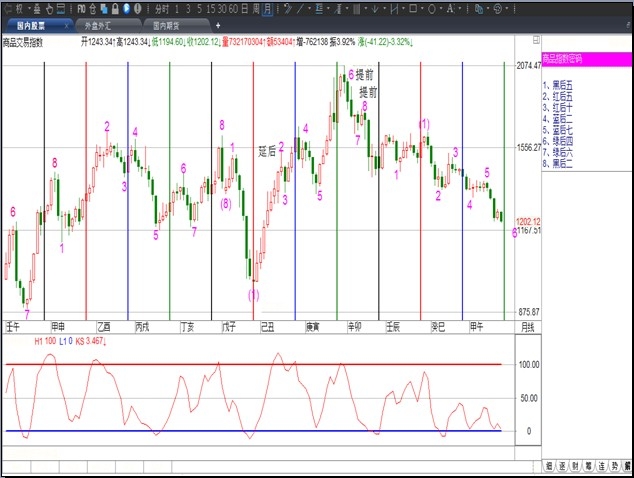
Task: Open dropdown next to channel ruler tool
Action: click(x=347, y=8)
